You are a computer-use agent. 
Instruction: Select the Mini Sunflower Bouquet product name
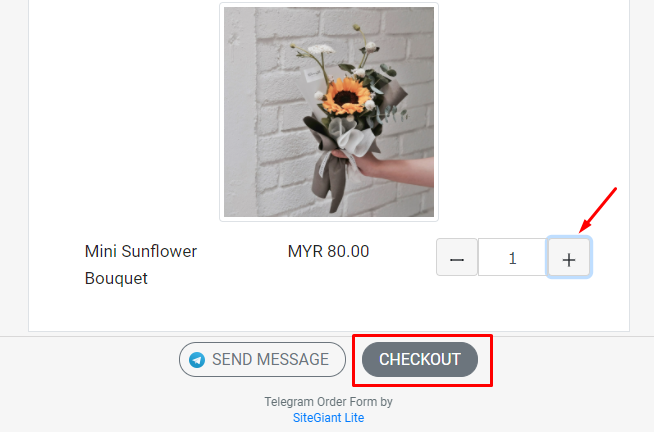(x=141, y=265)
